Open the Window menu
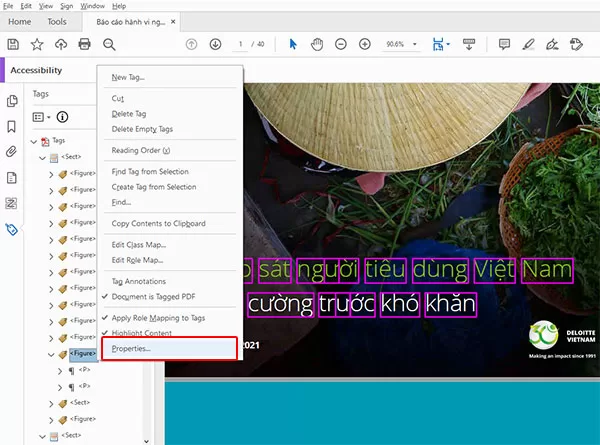600x445 pixels. pos(93,6)
